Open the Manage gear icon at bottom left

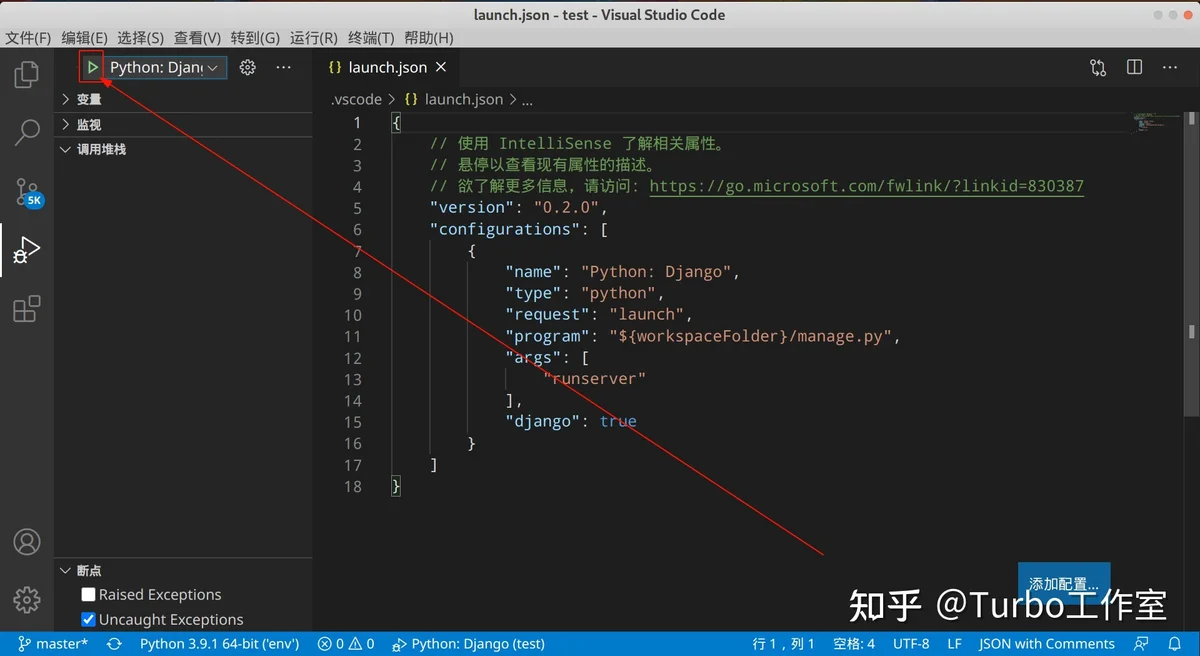click(27, 599)
